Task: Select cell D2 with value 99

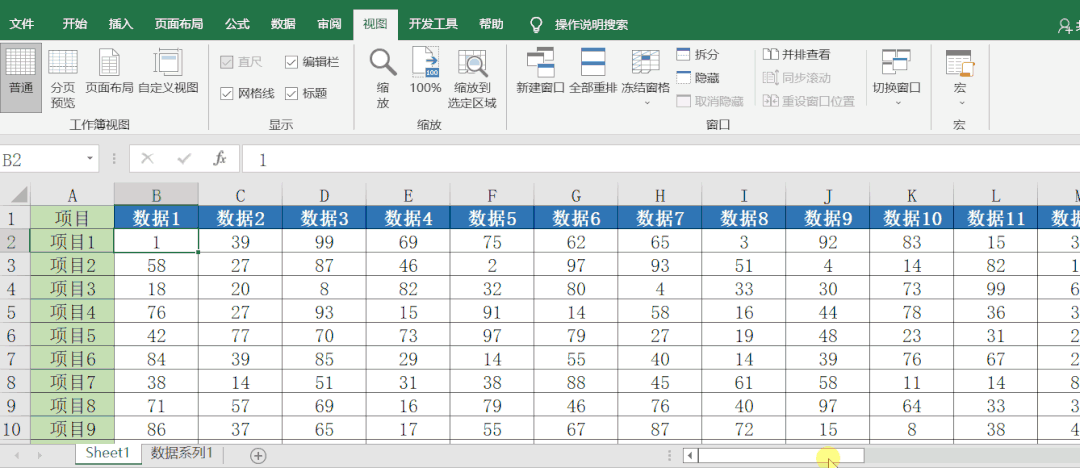Action: point(324,242)
